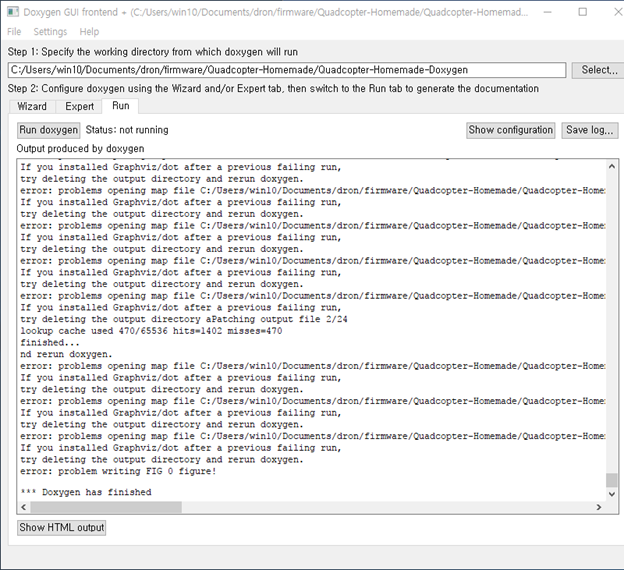Click the 'Output produced by doxygen' label
The width and height of the screenshot is (624, 570).
[80, 148]
